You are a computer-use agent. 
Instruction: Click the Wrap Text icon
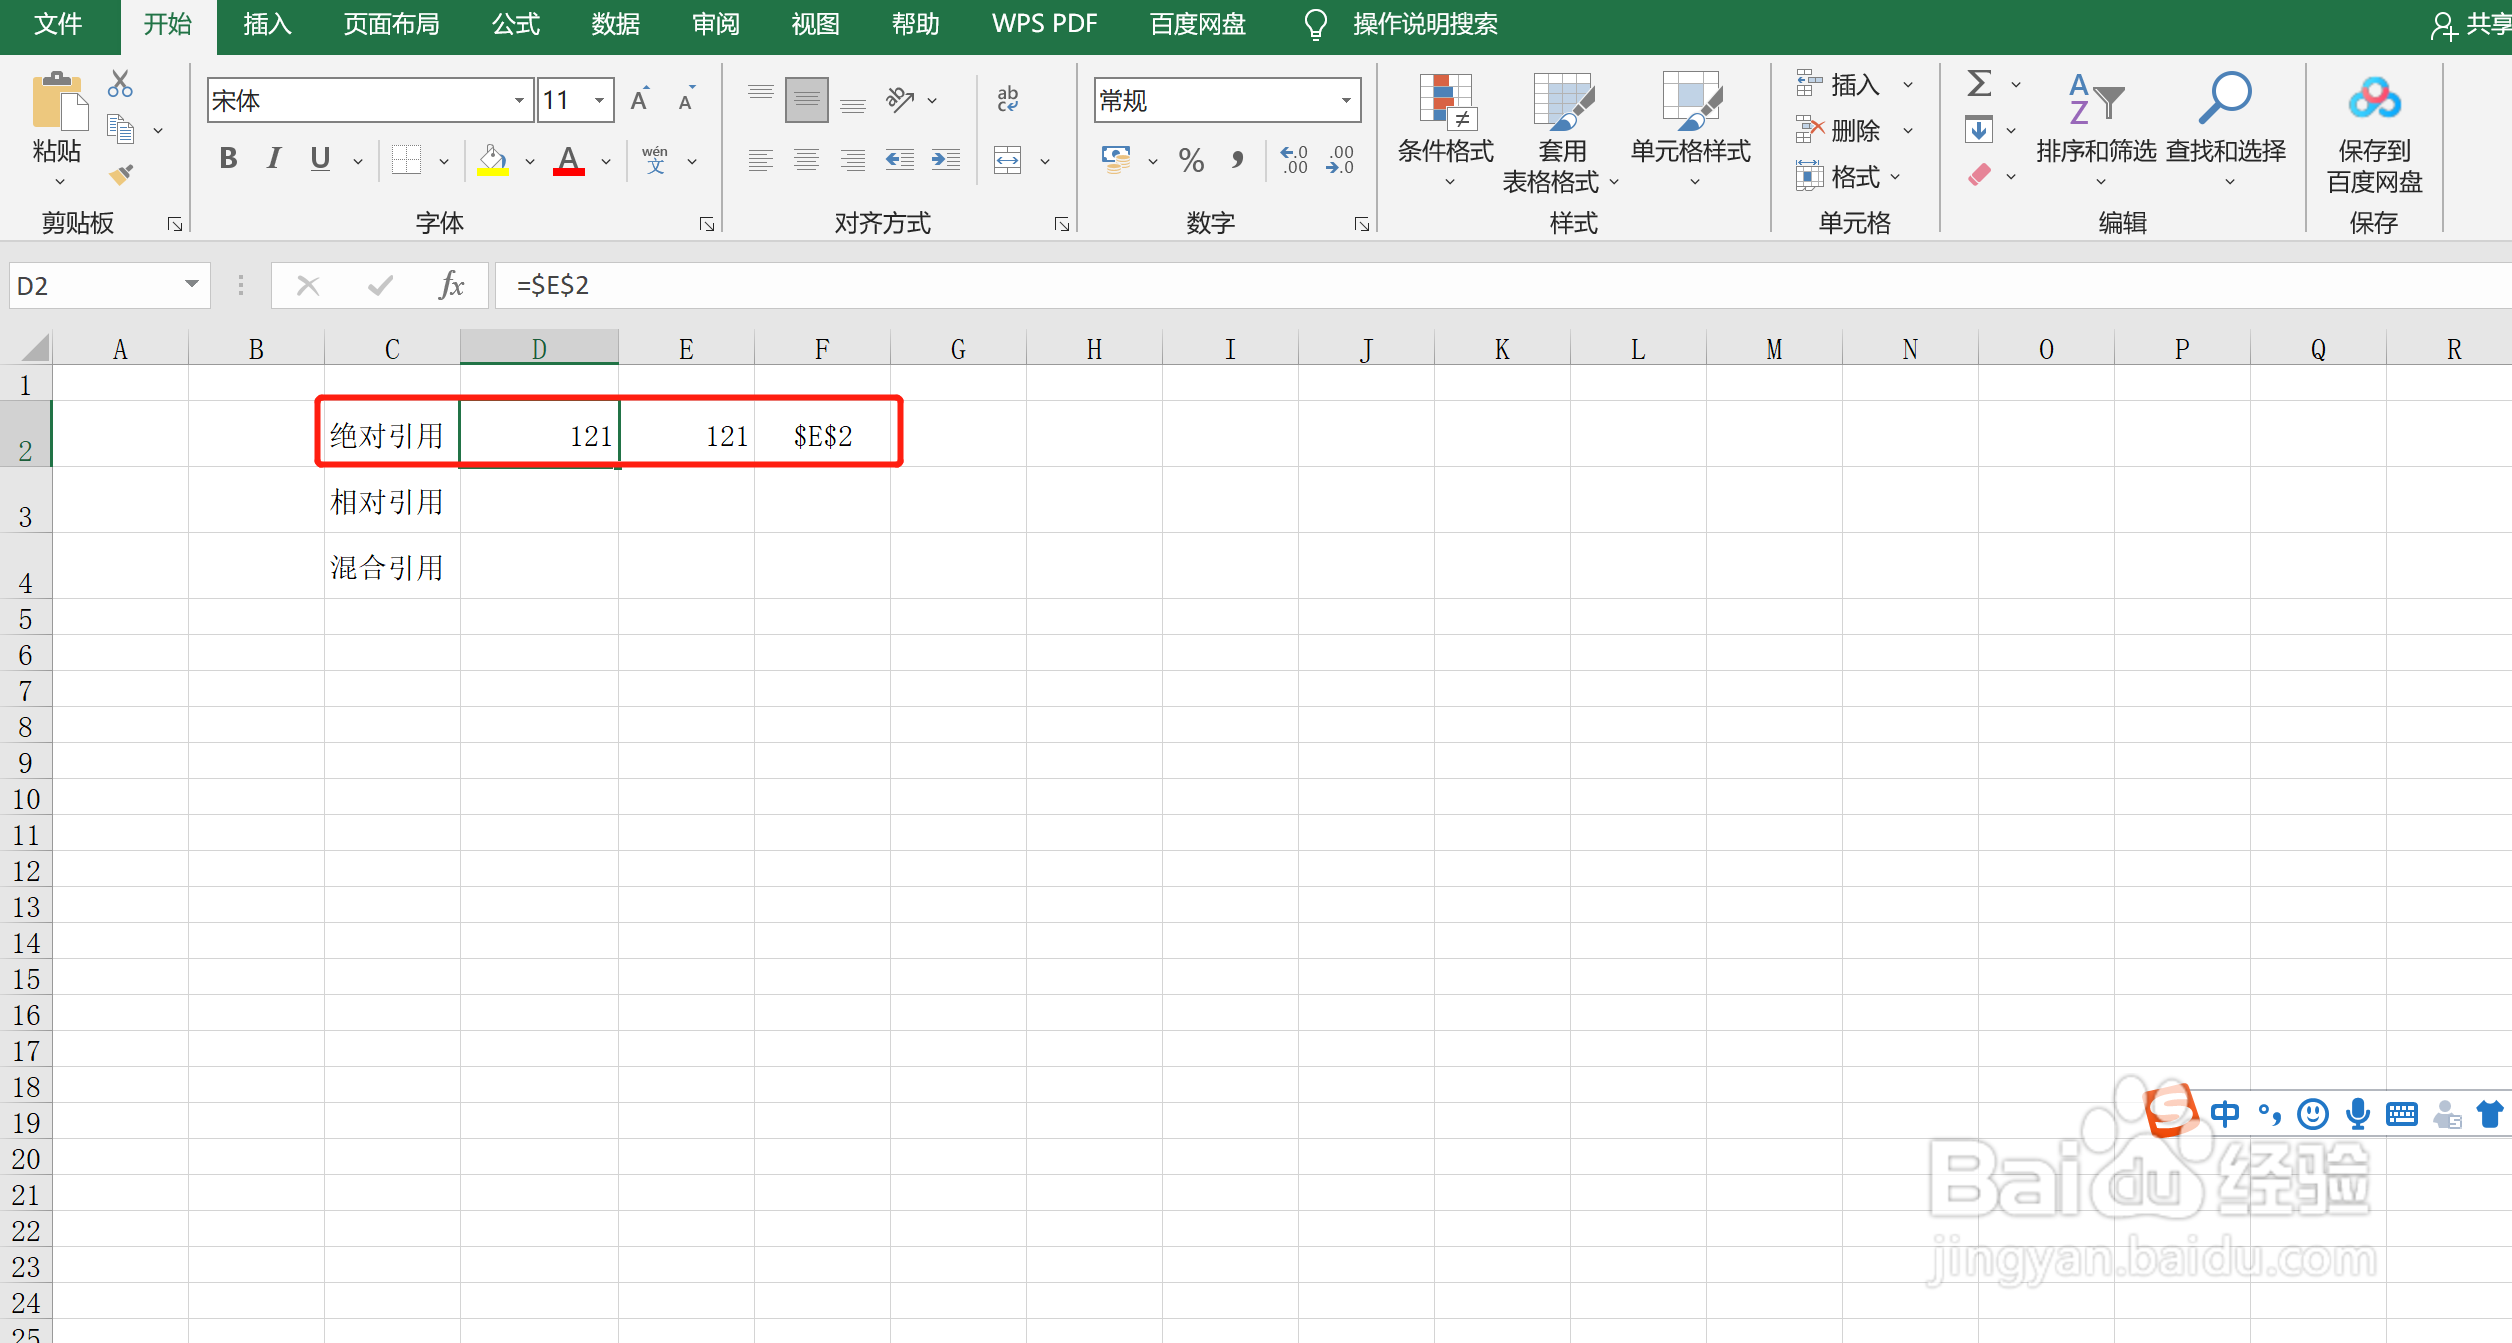[1007, 98]
